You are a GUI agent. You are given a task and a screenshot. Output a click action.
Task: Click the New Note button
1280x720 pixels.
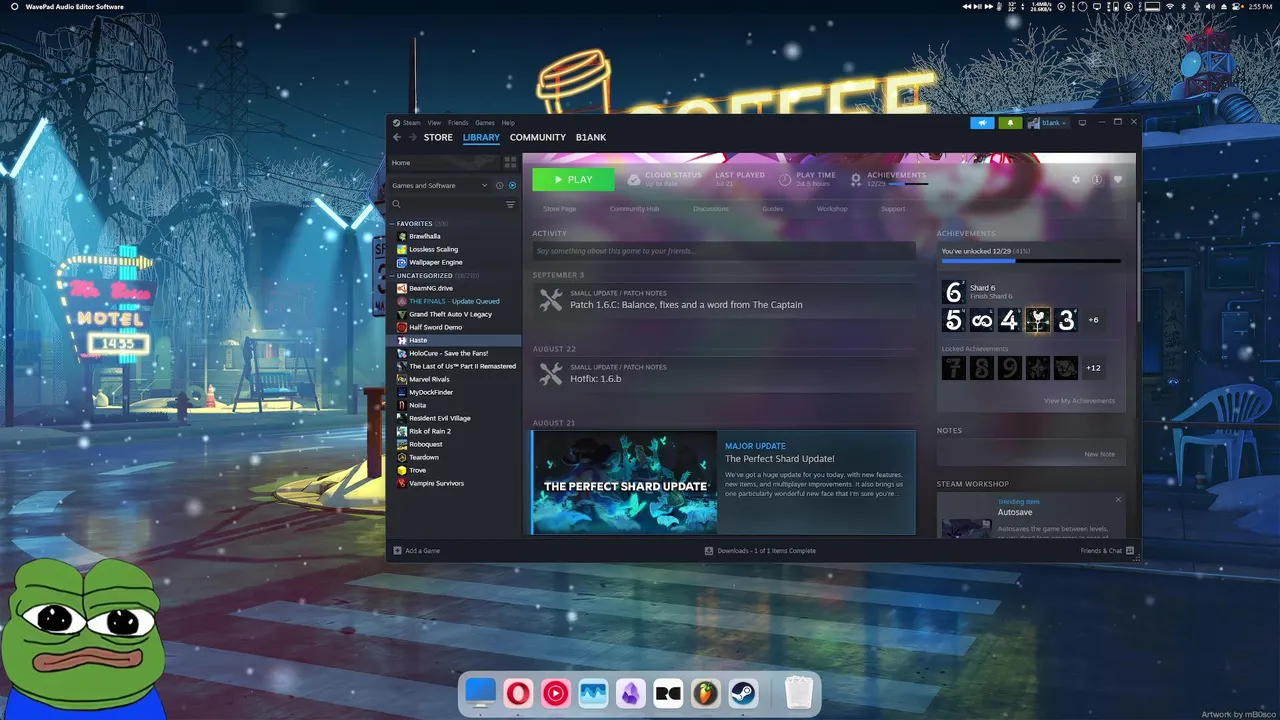tap(1099, 454)
